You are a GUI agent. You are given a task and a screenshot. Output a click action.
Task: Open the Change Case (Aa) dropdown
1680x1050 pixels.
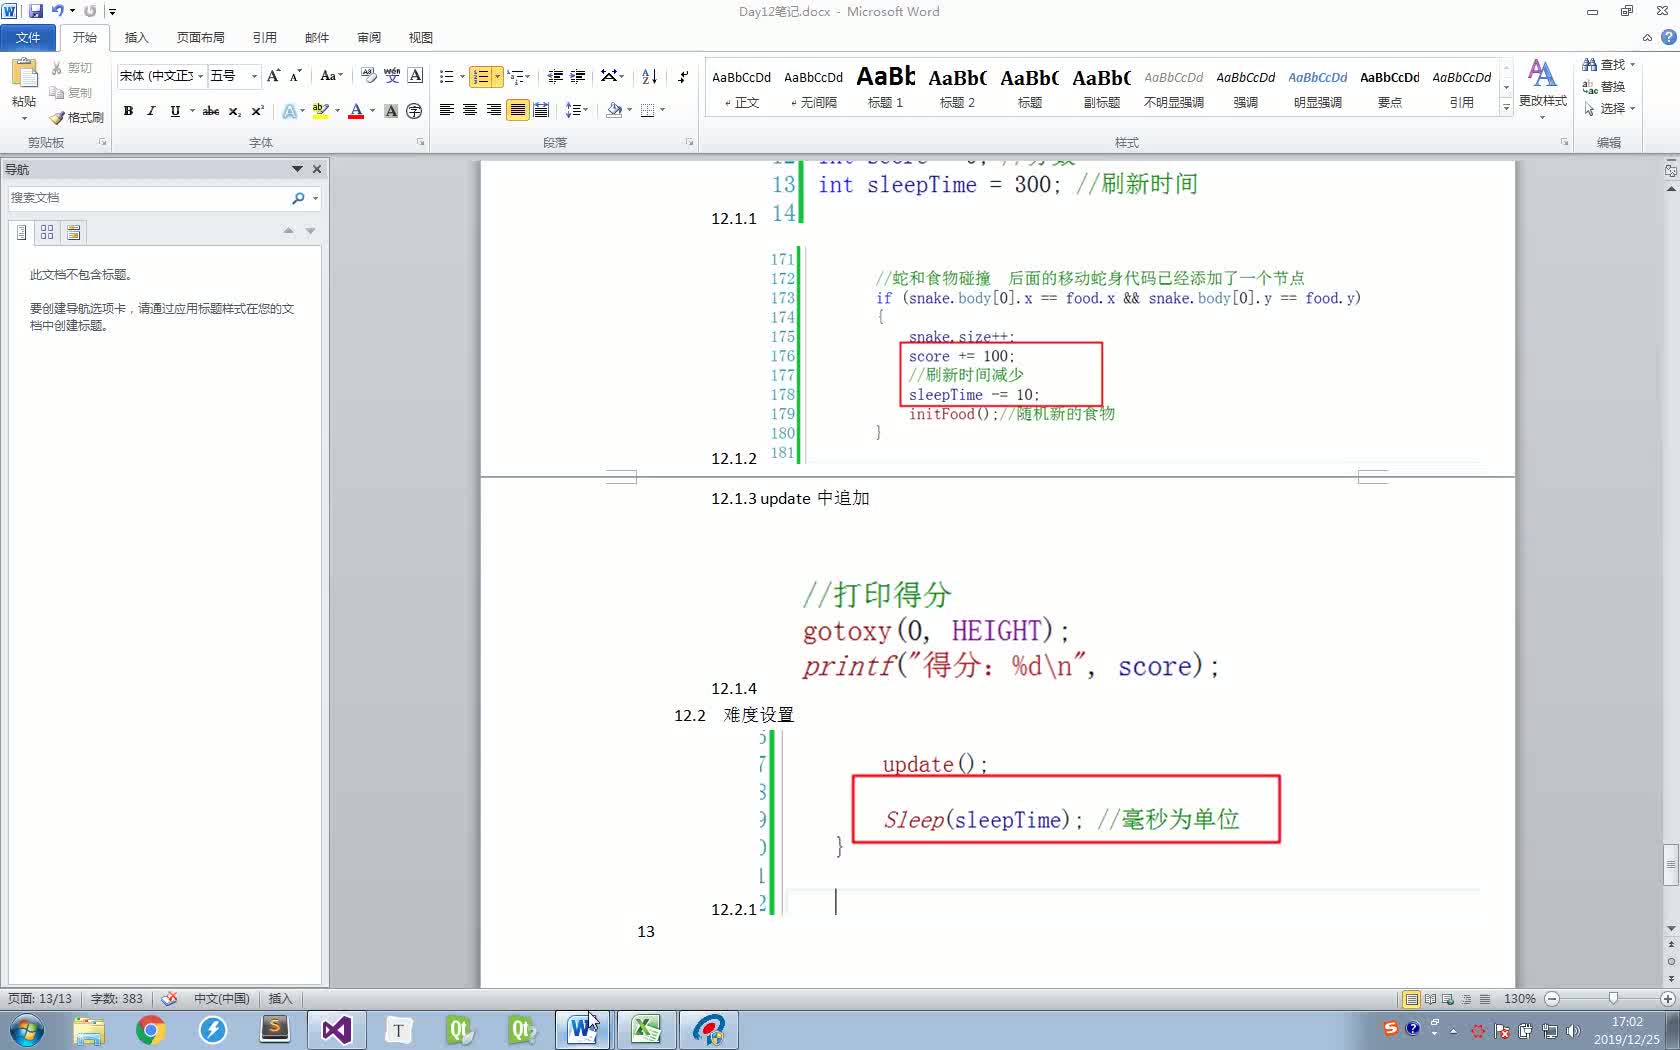pyautogui.click(x=331, y=76)
